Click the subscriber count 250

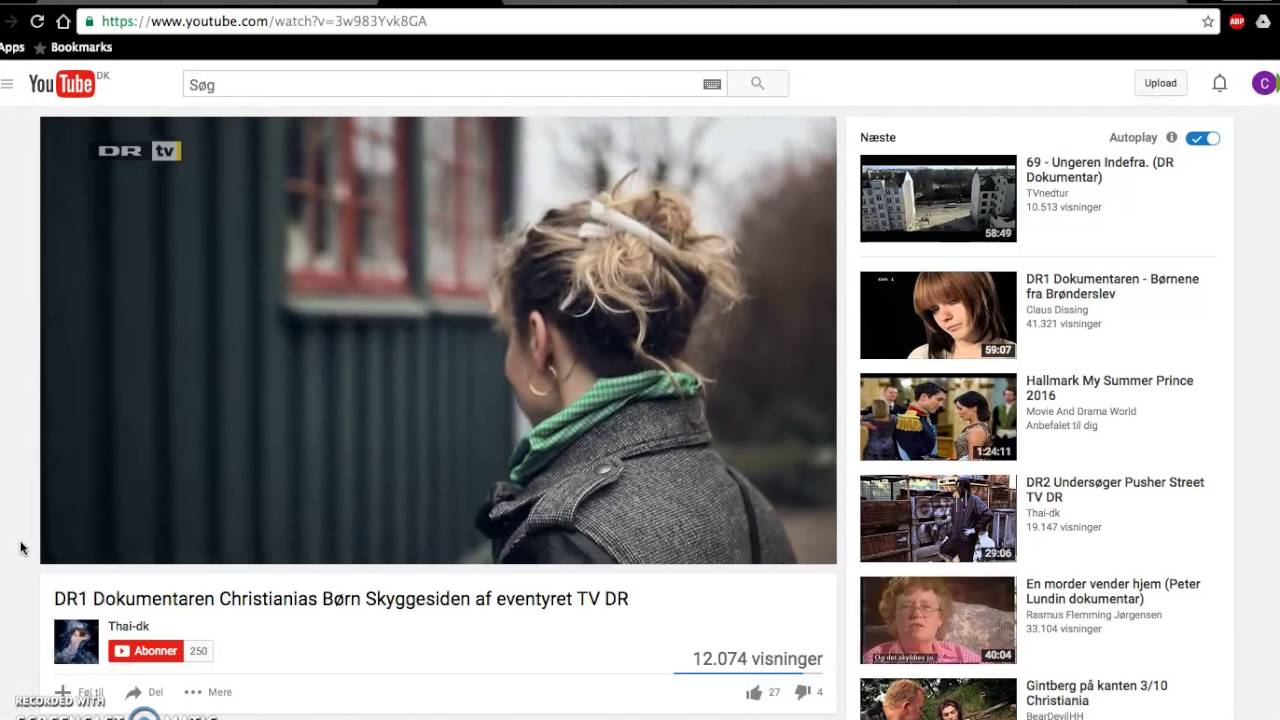click(x=198, y=651)
